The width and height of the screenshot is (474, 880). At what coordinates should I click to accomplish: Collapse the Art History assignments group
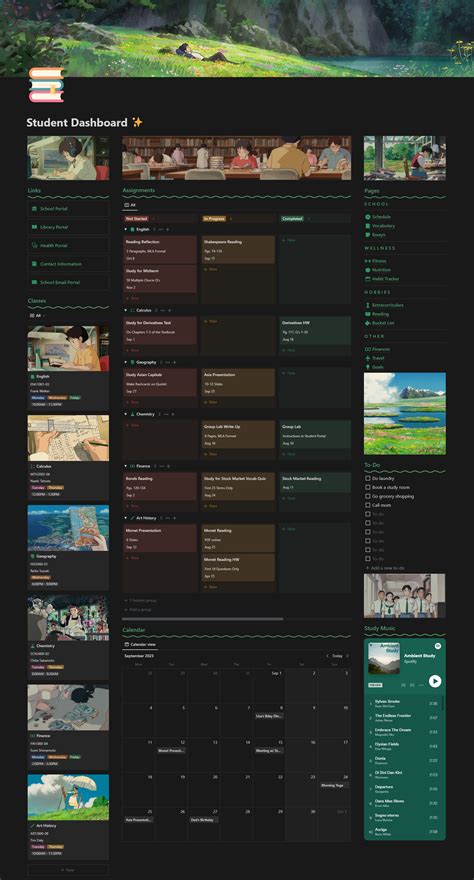point(125,518)
